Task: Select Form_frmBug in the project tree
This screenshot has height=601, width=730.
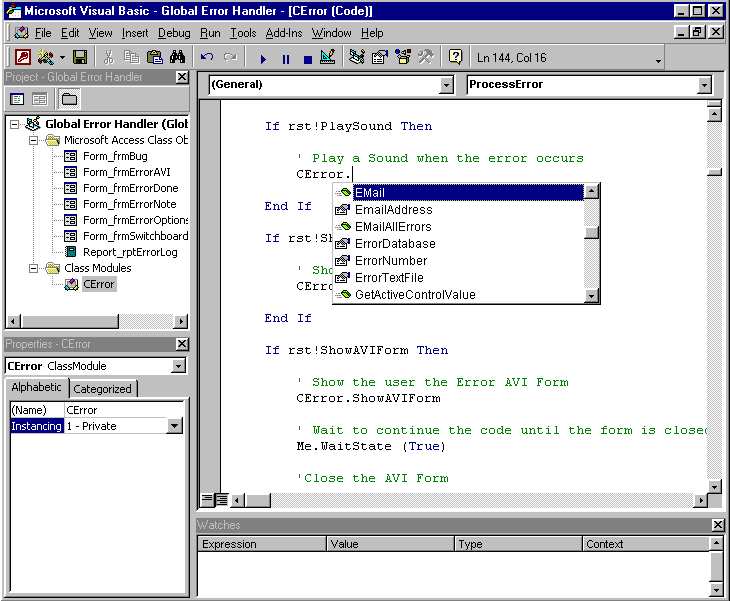Action: coord(115,156)
